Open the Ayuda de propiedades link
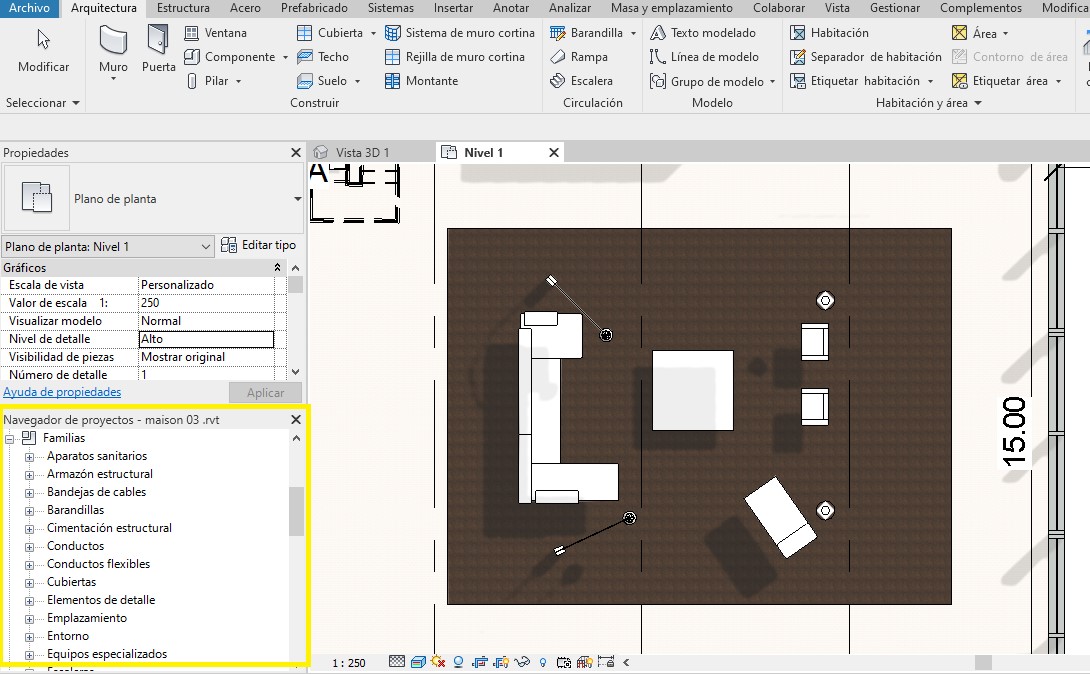Viewport: 1090px width, 674px height. [x=62, y=392]
